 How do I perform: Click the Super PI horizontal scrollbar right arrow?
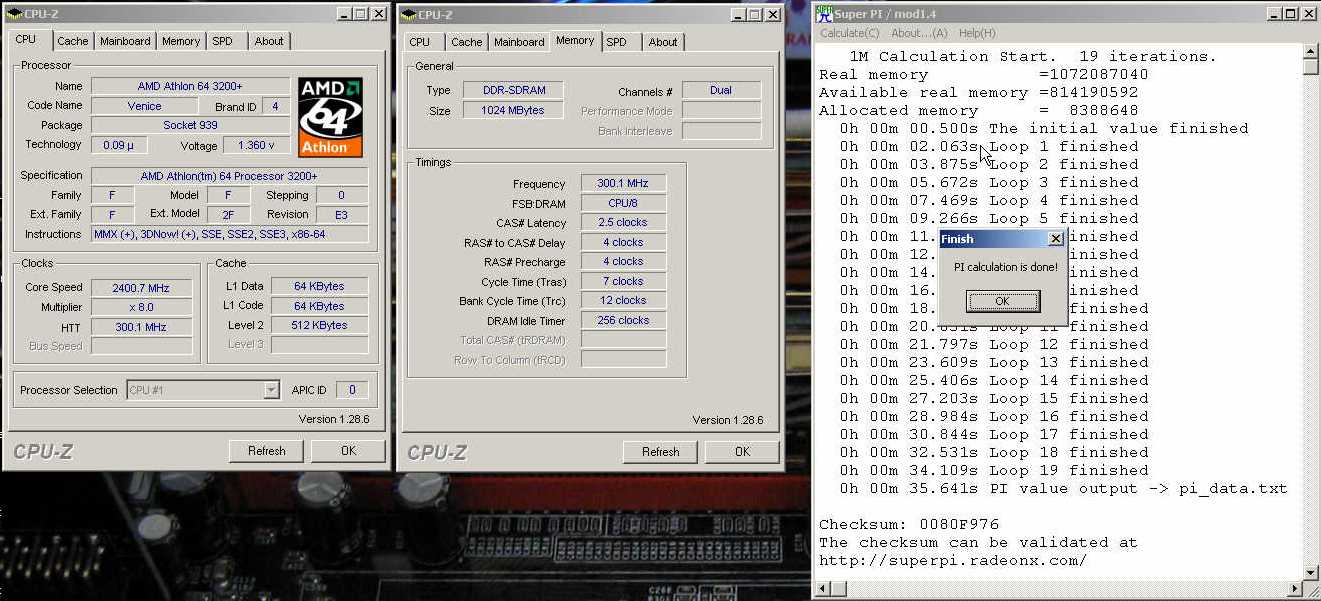[x=1294, y=589]
